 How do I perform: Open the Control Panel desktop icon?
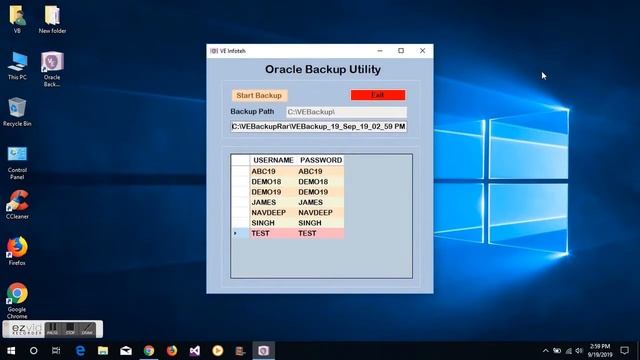point(17,162)
